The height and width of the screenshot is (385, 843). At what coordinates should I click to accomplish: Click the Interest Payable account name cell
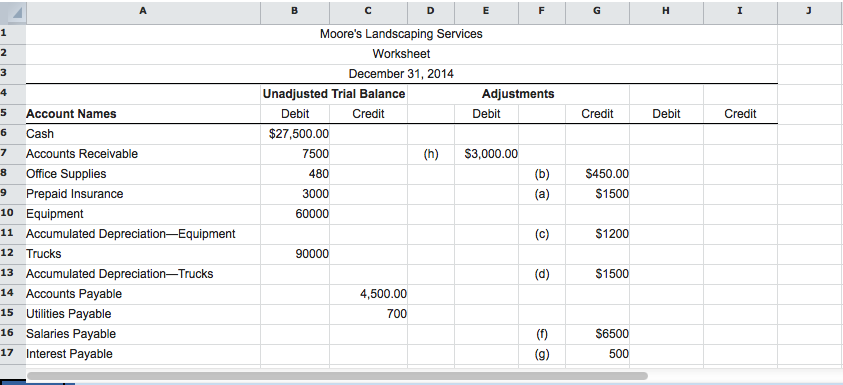(x=143, y=354)
